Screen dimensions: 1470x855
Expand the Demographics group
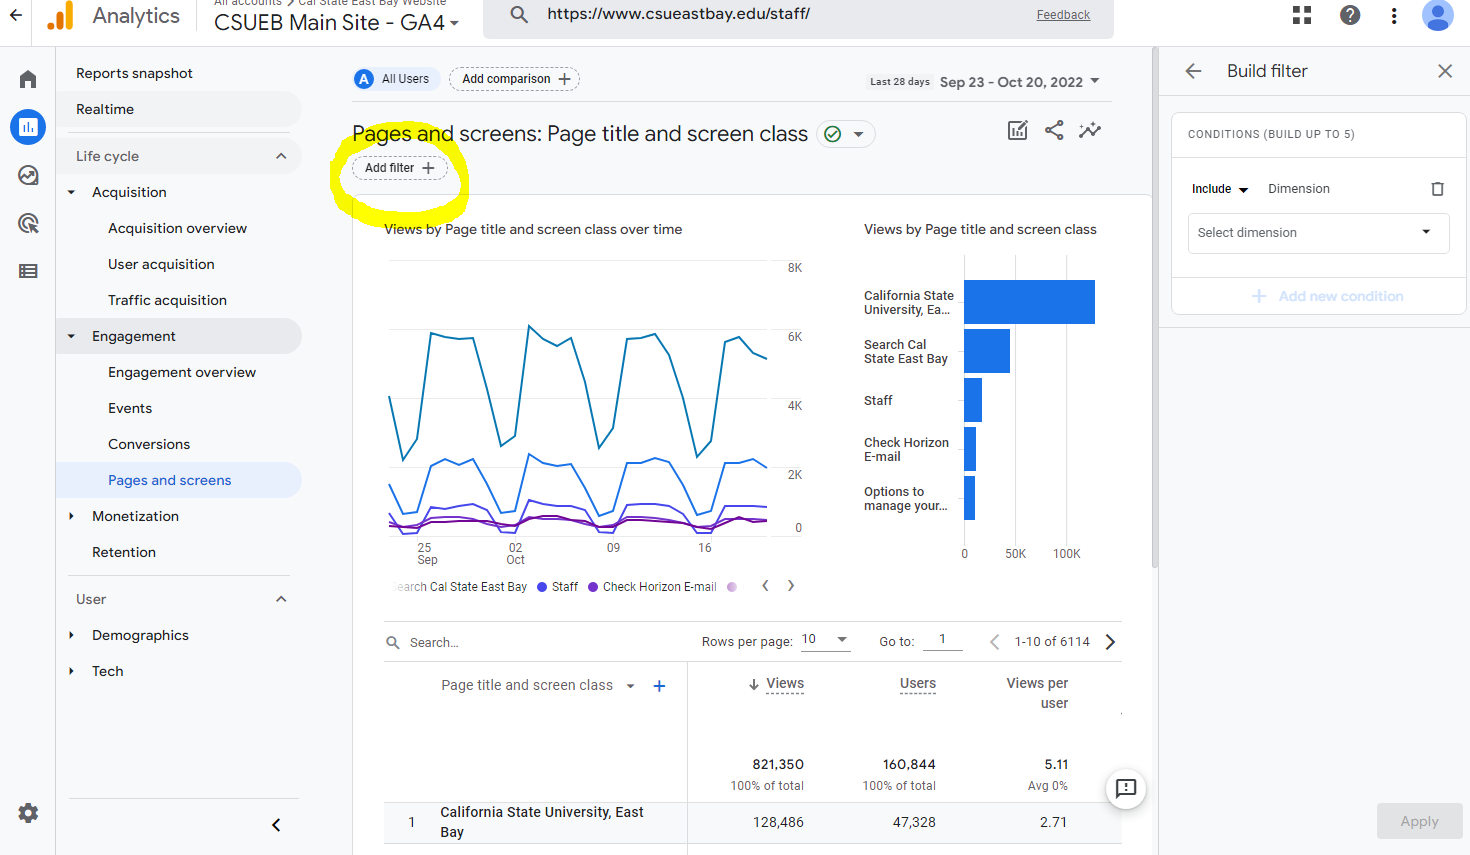coord(71,635)
